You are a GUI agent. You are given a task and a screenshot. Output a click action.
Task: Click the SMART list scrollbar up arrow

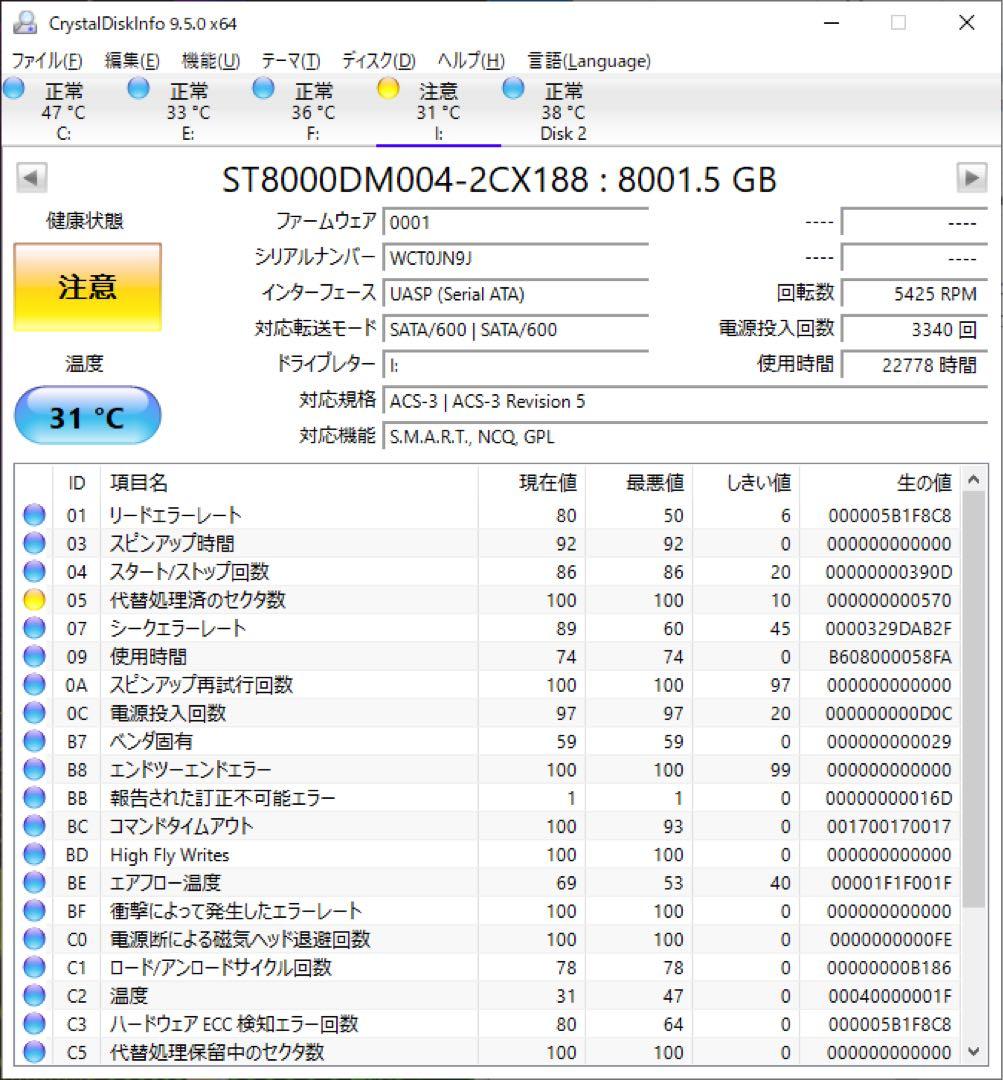[973, 478]
